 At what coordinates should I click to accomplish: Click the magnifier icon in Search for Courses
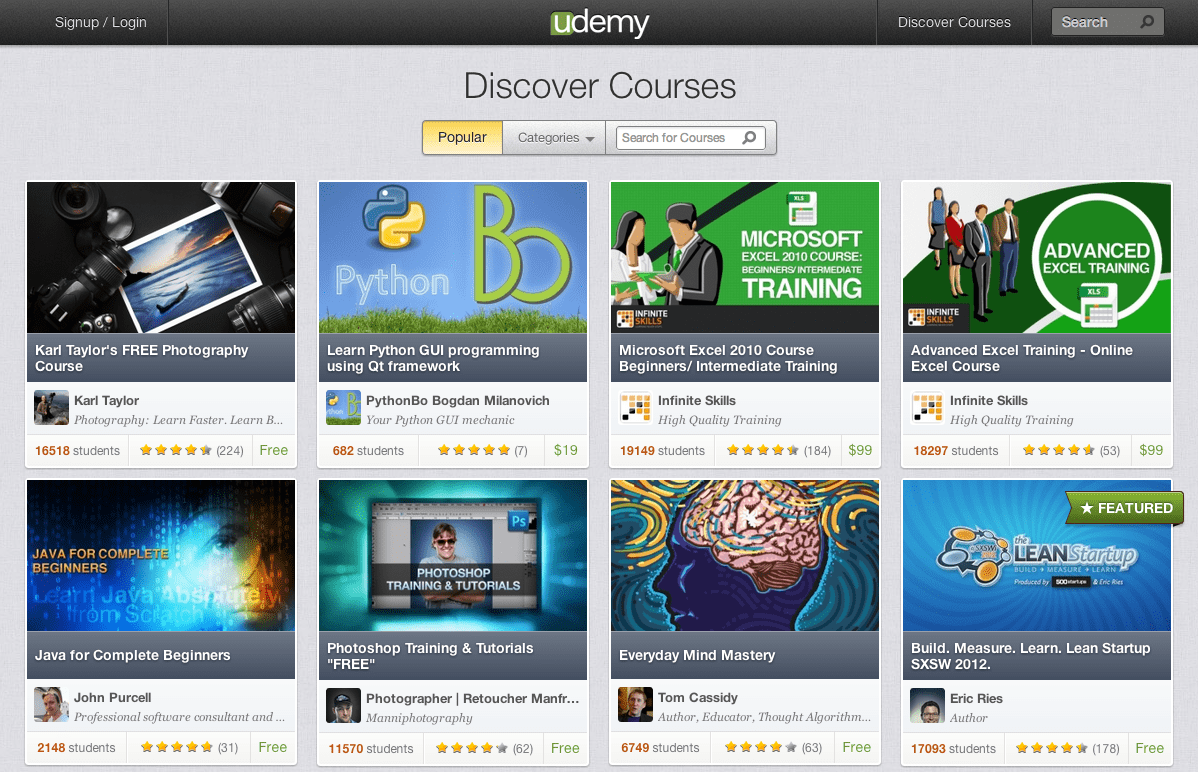click(x=750, y=138)
